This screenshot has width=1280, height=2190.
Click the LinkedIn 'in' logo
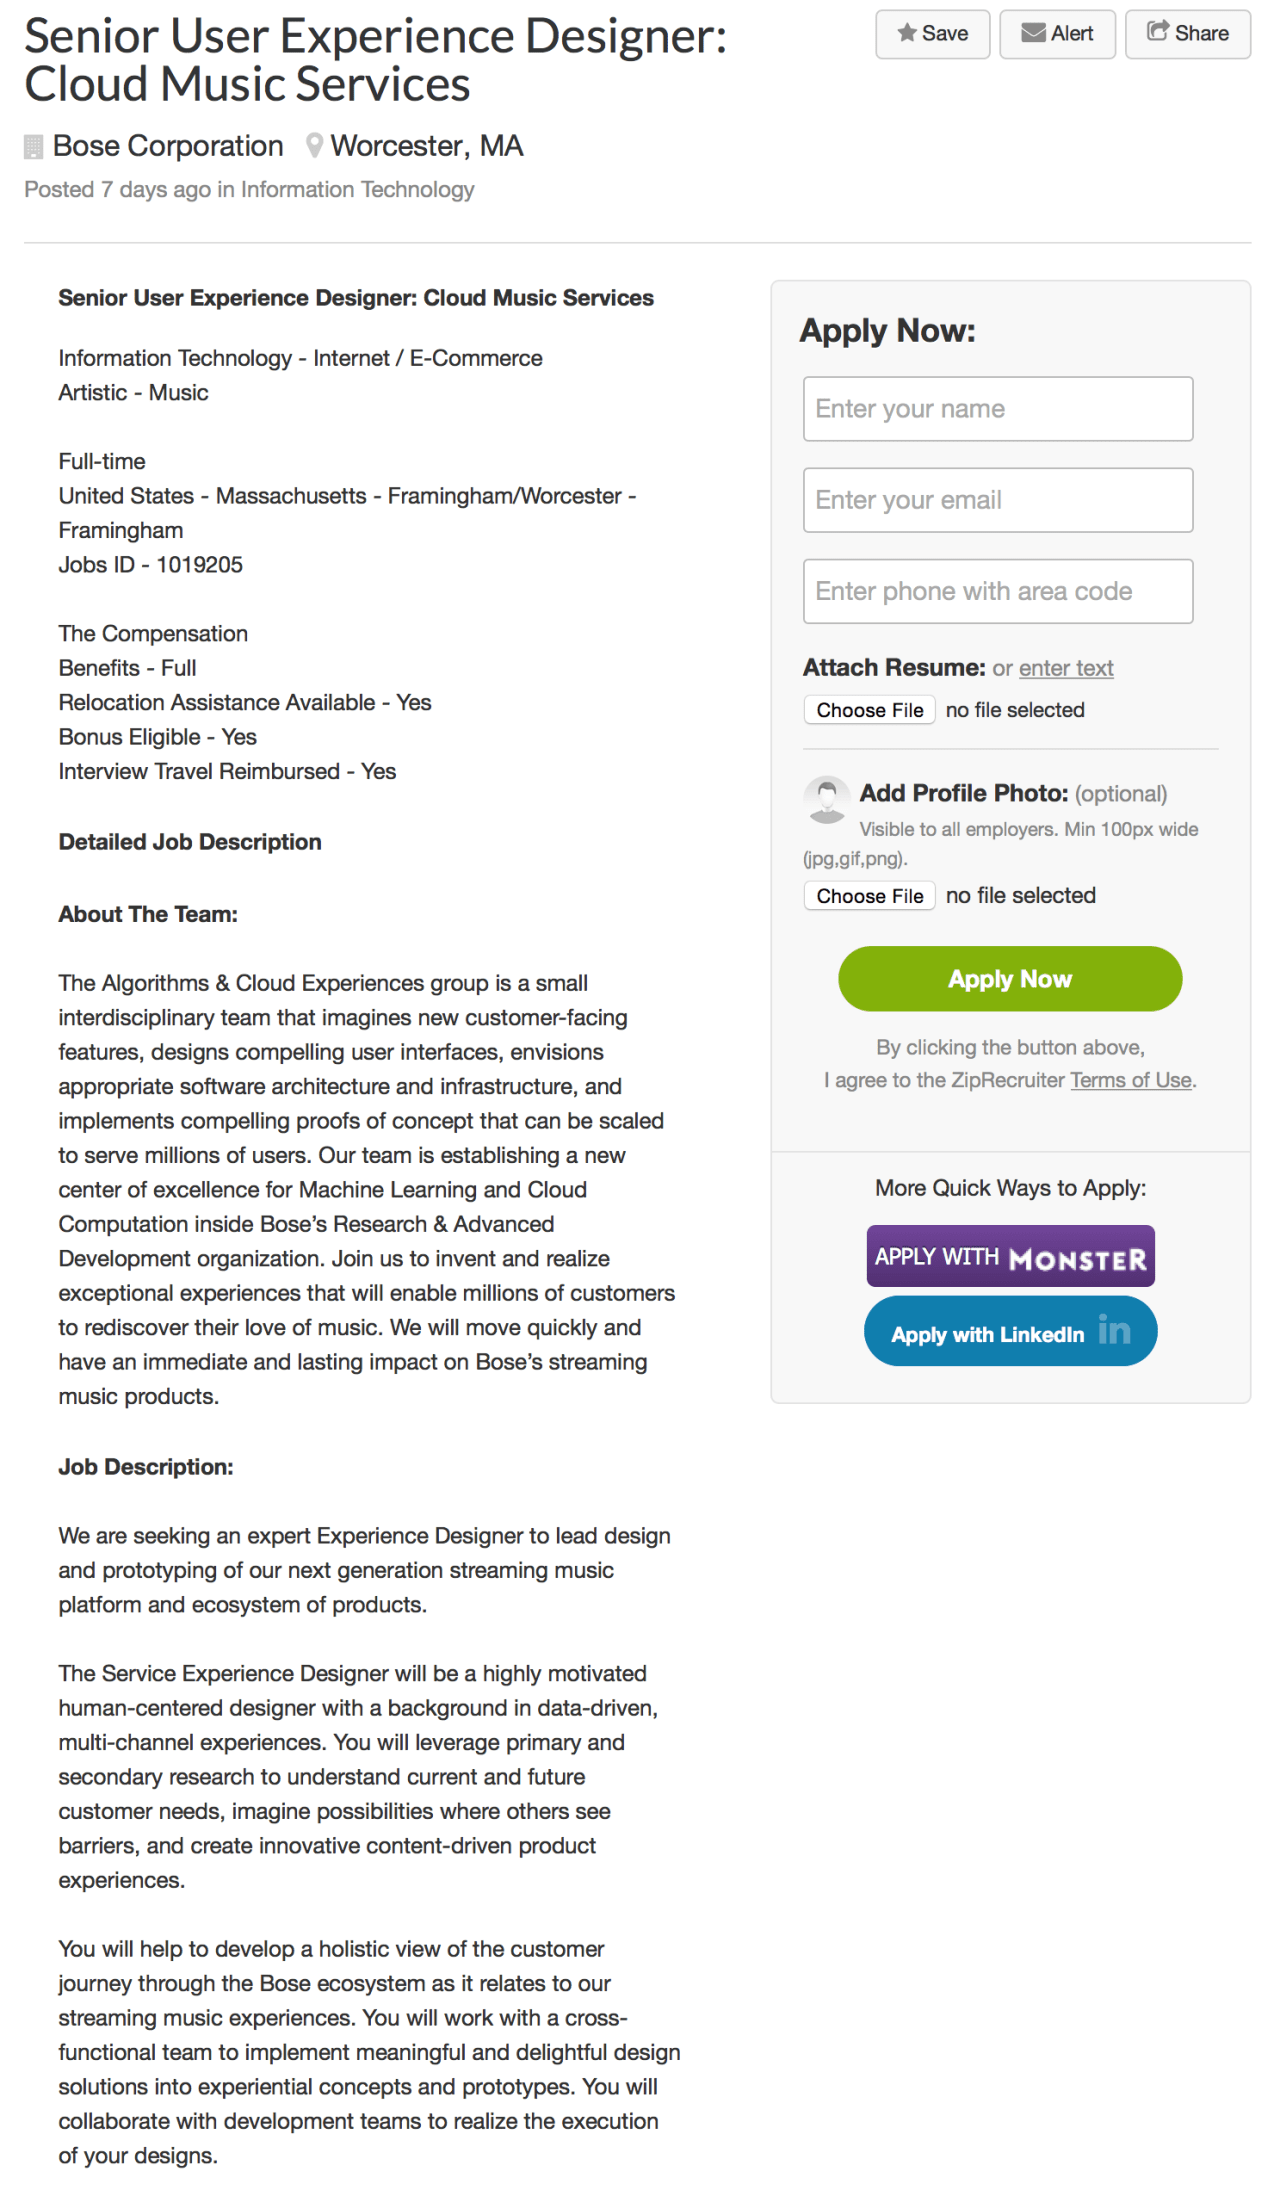(1114, 1331)
